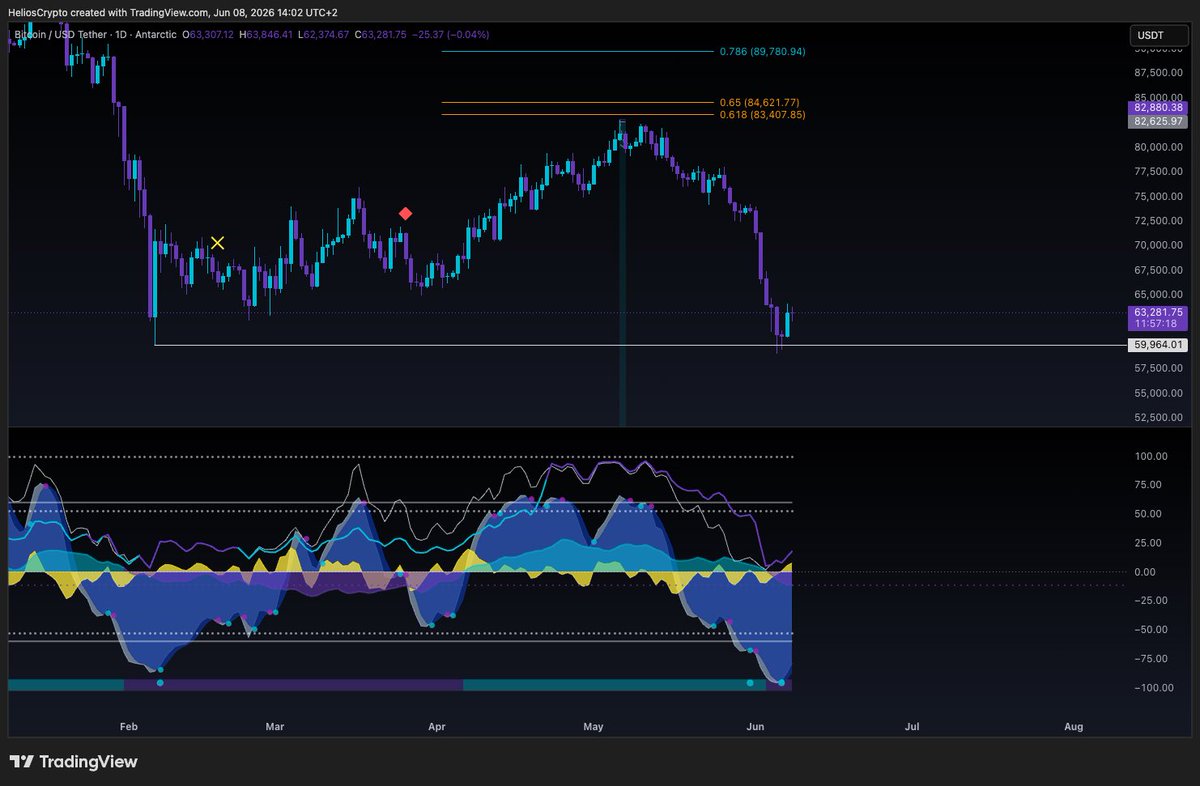Screen dimensions: 1200x786
Task: Click the 25.00 oscillator scale value
Action: pos(1150,543)
